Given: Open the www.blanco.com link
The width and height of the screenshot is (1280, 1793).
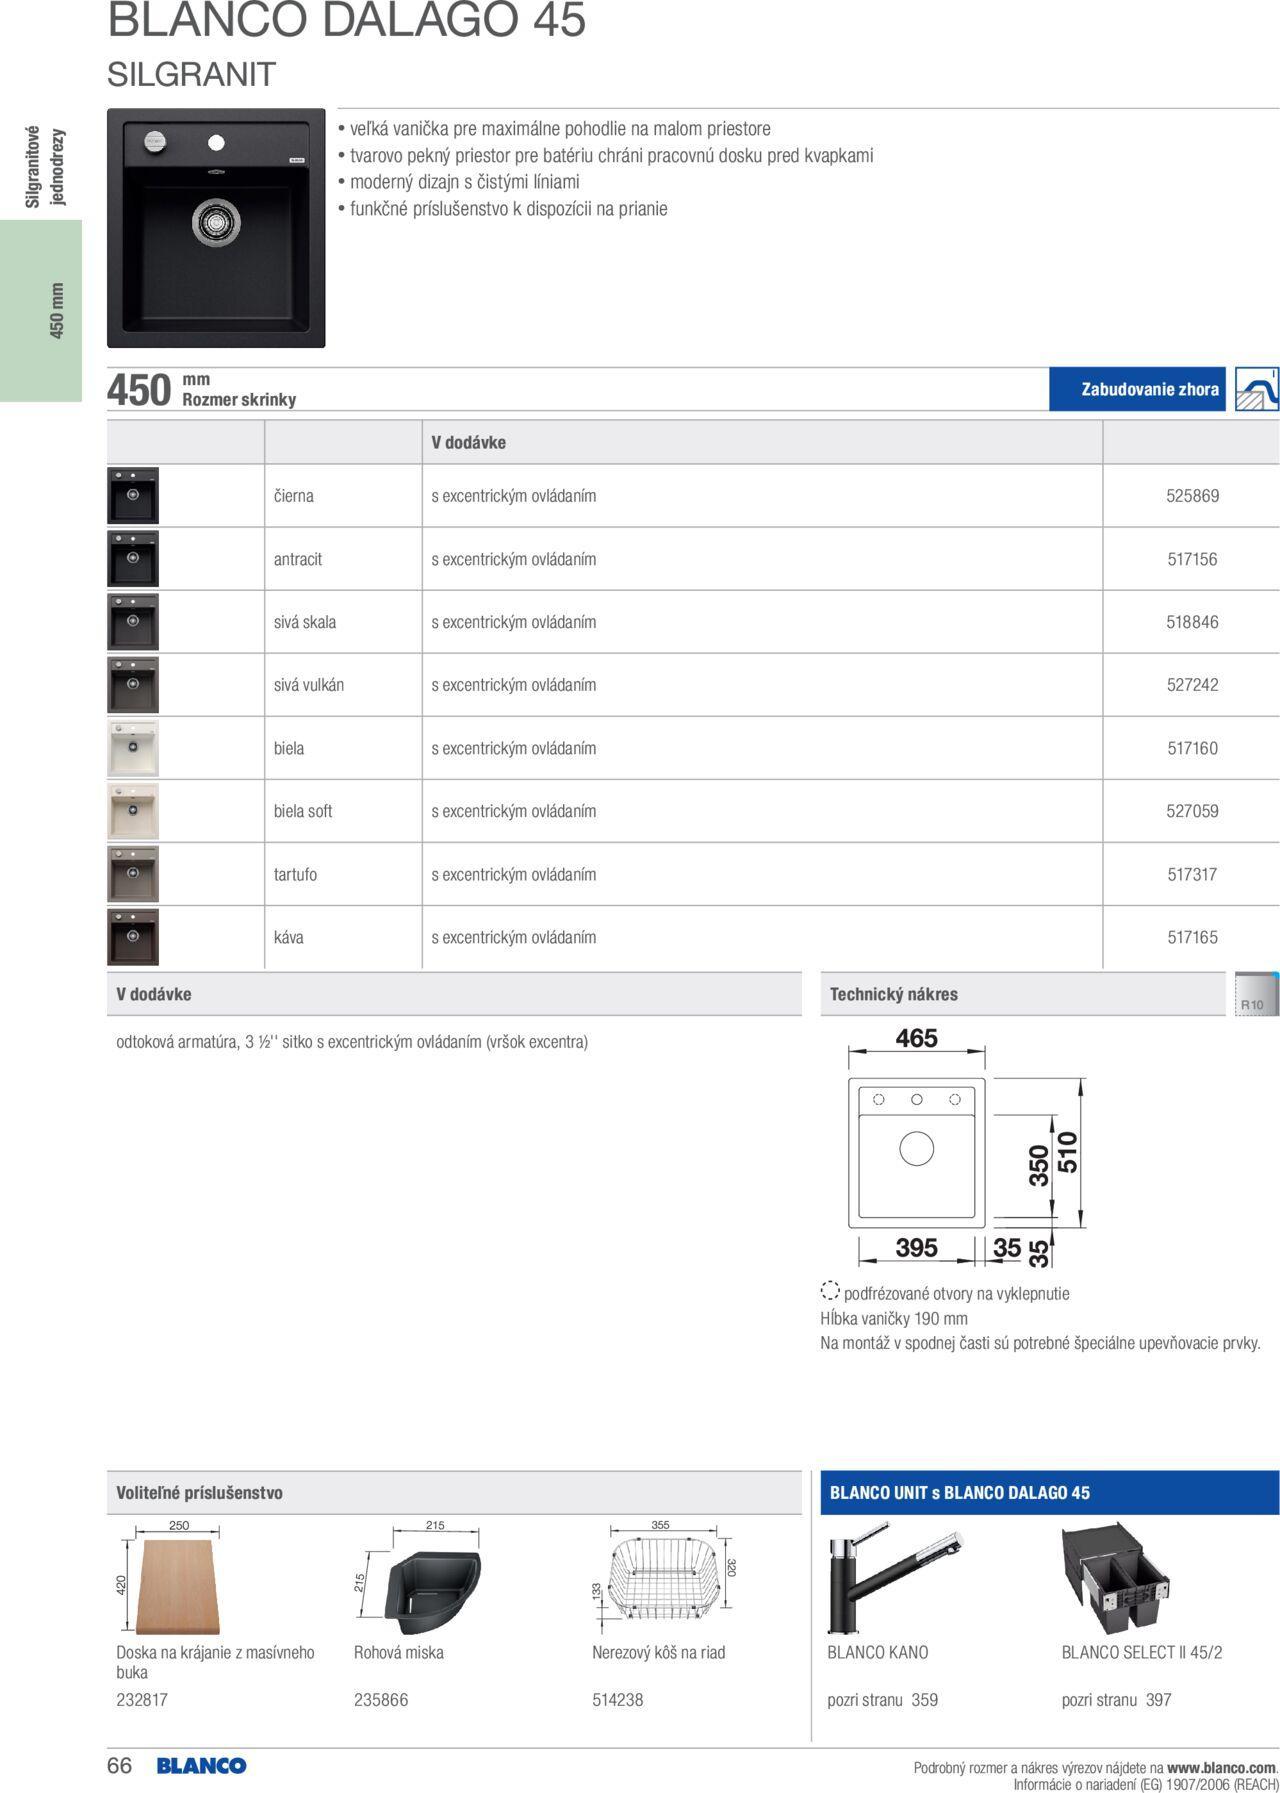Looking at the screenshot, I should pos(1222,1768).
